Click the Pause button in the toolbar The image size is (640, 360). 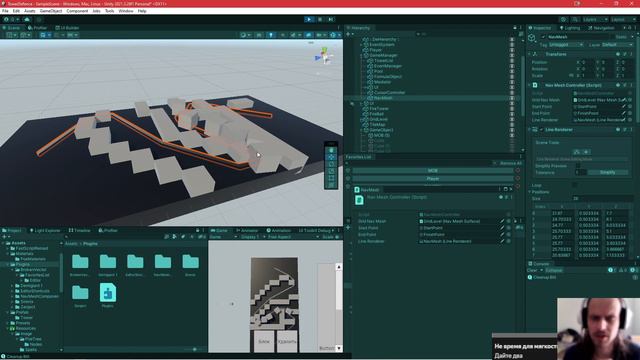320,19
